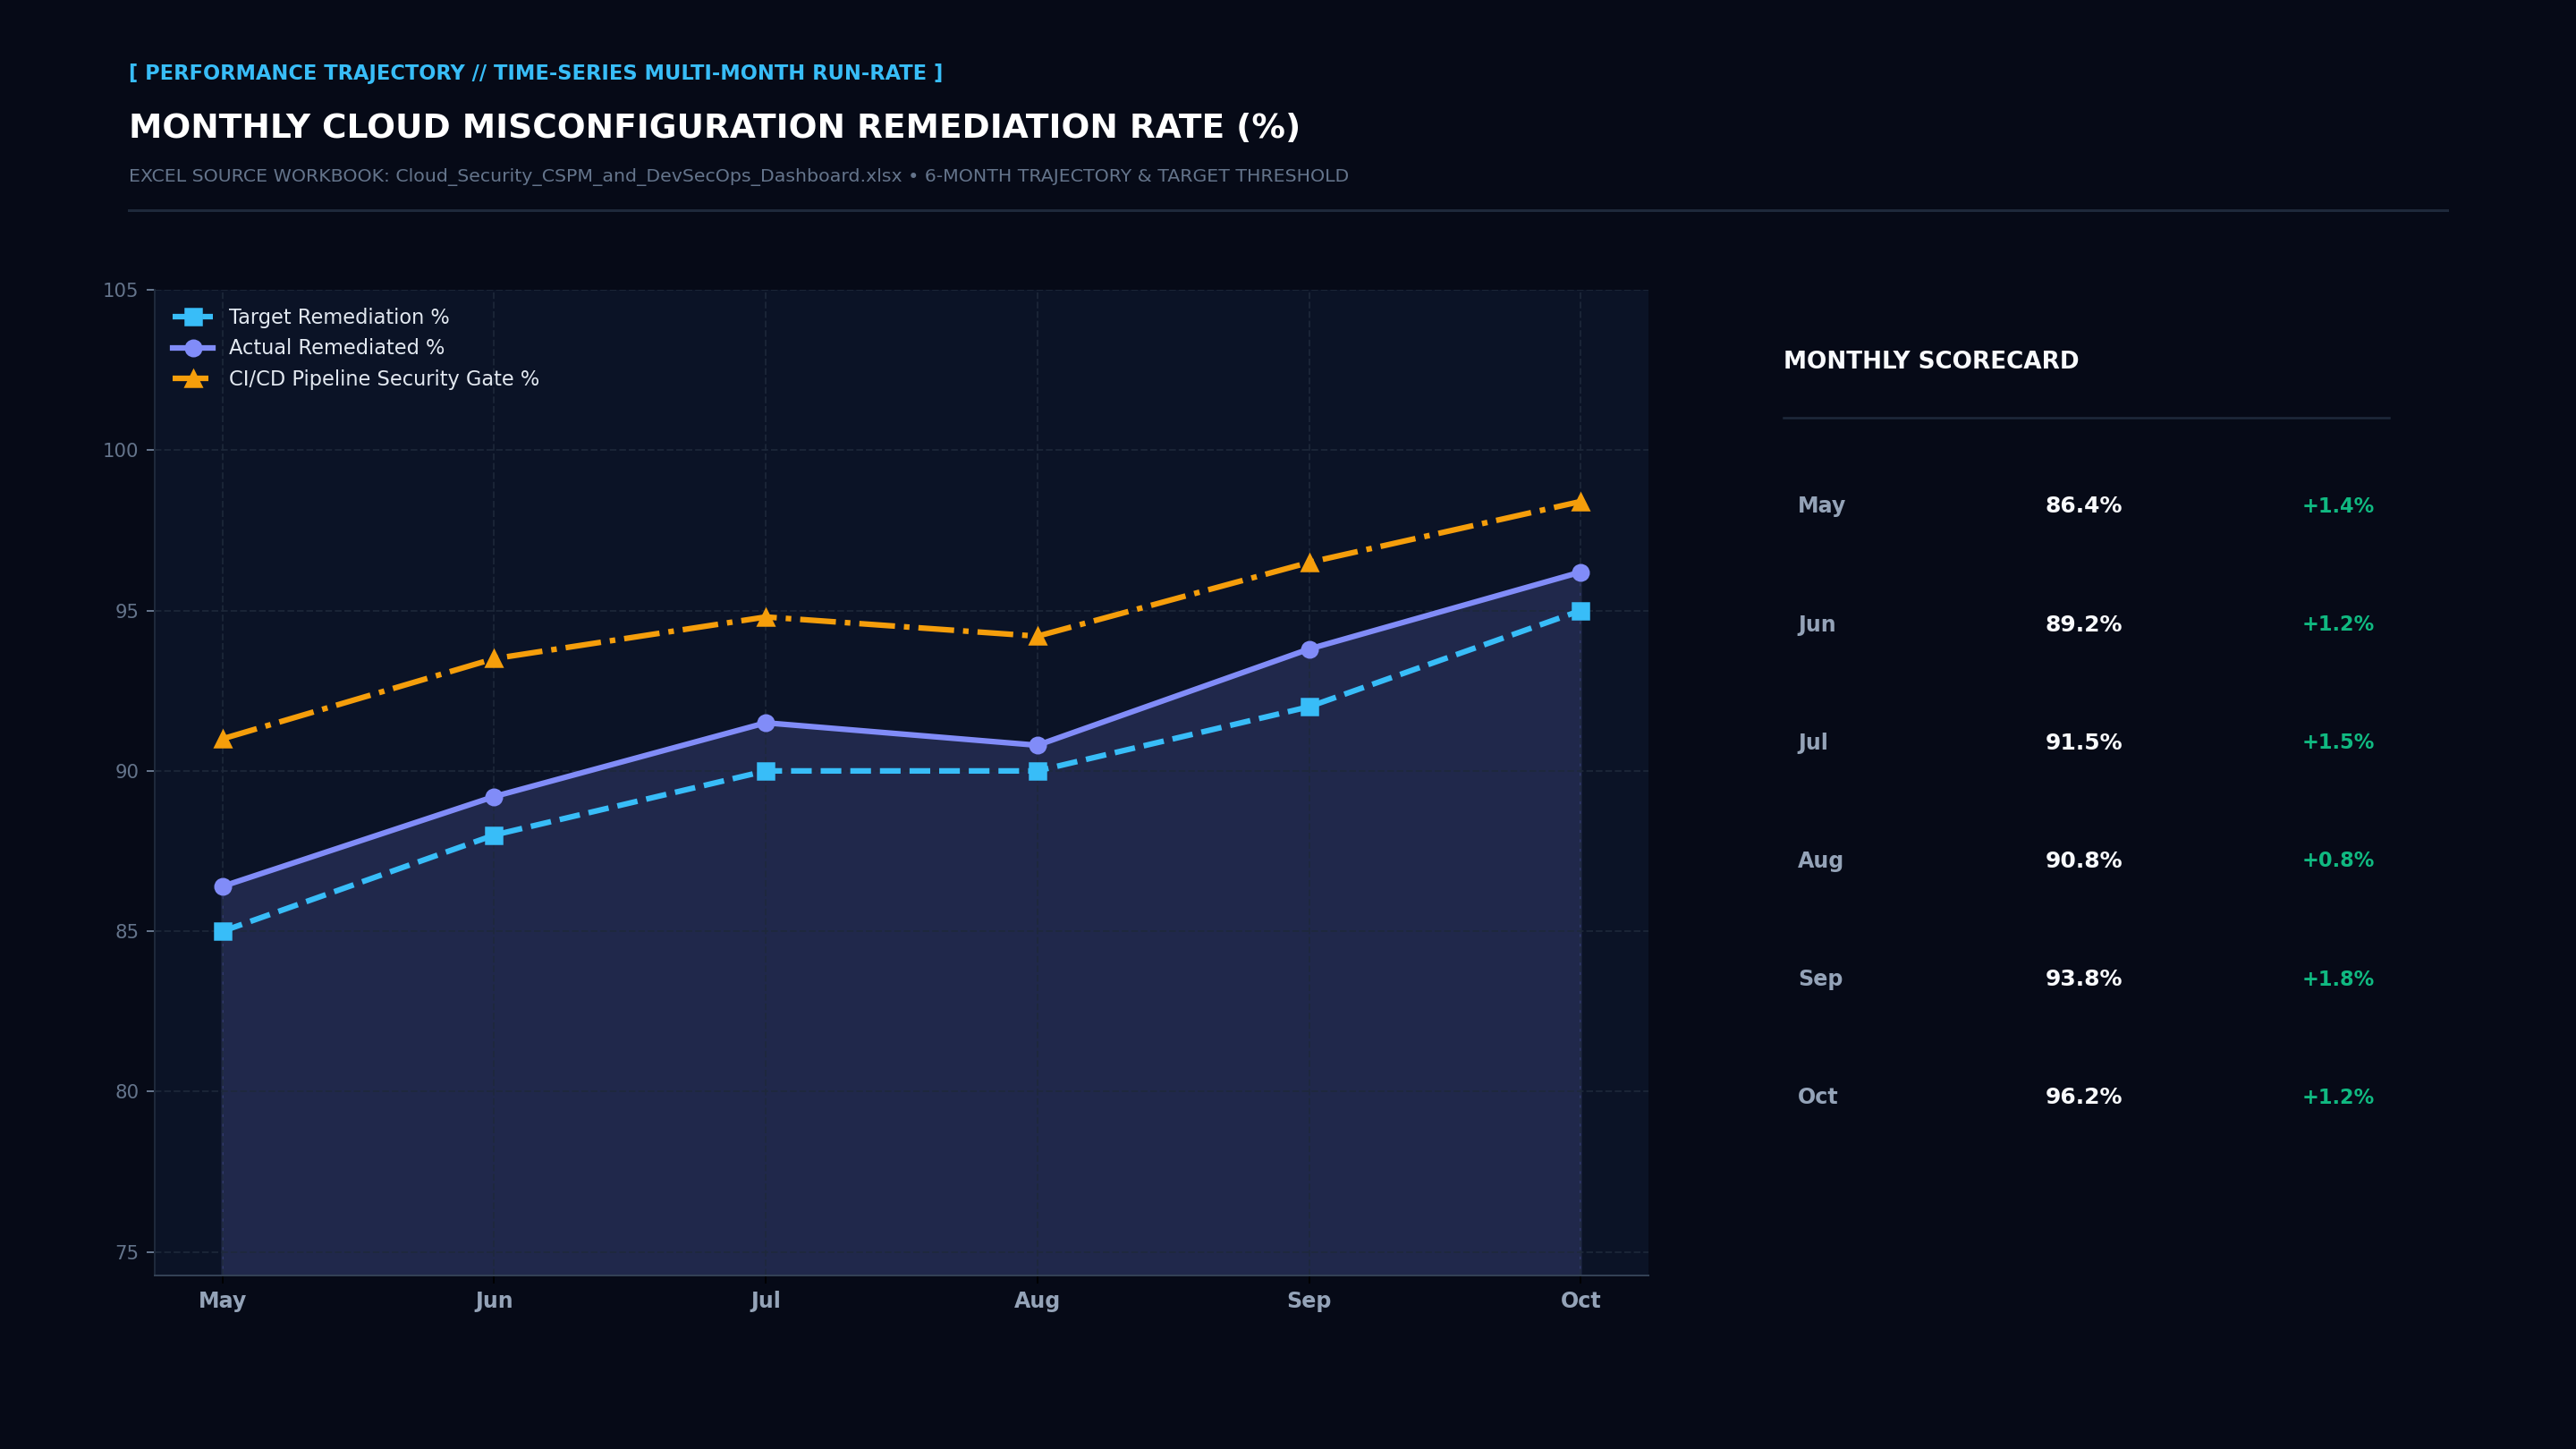Click the Sep target square data point

(1310, 707)
